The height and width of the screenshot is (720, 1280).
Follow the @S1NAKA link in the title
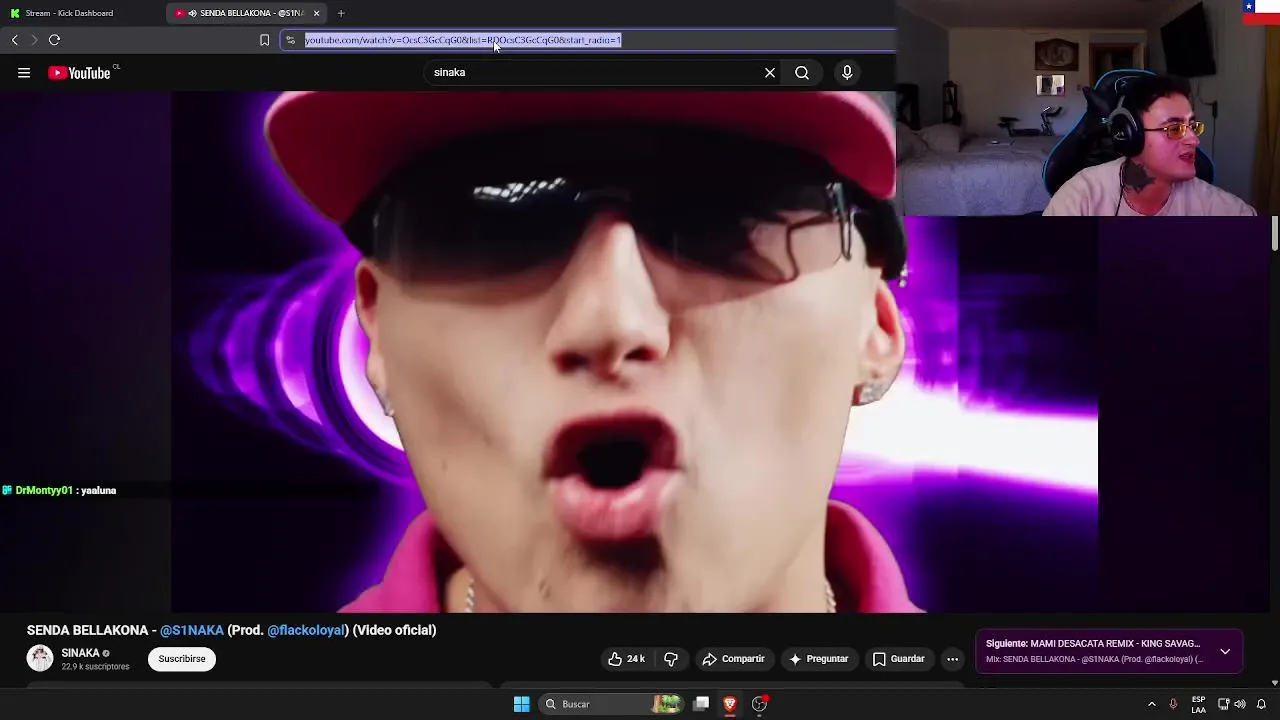(192, 630)
